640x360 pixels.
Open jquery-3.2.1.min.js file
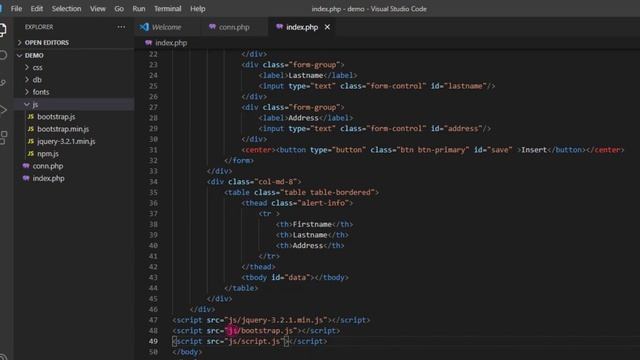(74, 141)
